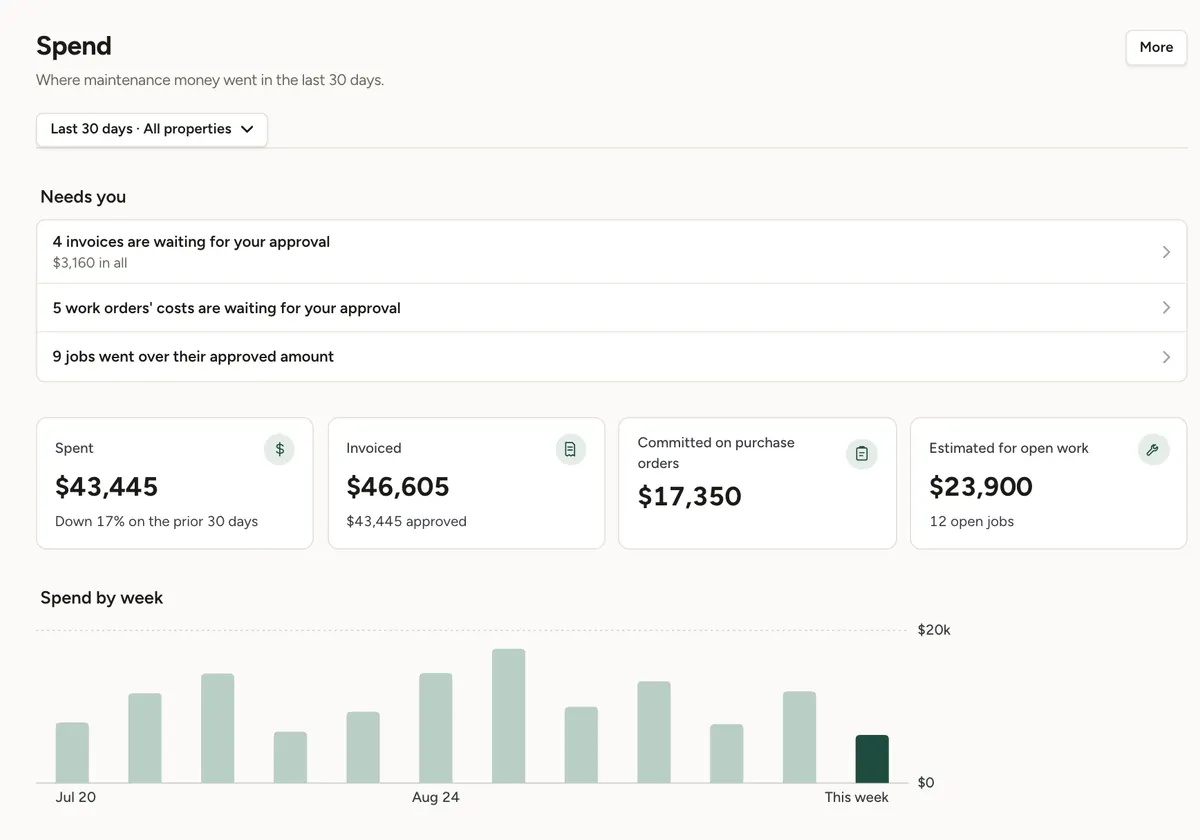Screen dimensions: 1200x840
Task: Open '5 work orders' costs are waiting' row
Action: 611,308
